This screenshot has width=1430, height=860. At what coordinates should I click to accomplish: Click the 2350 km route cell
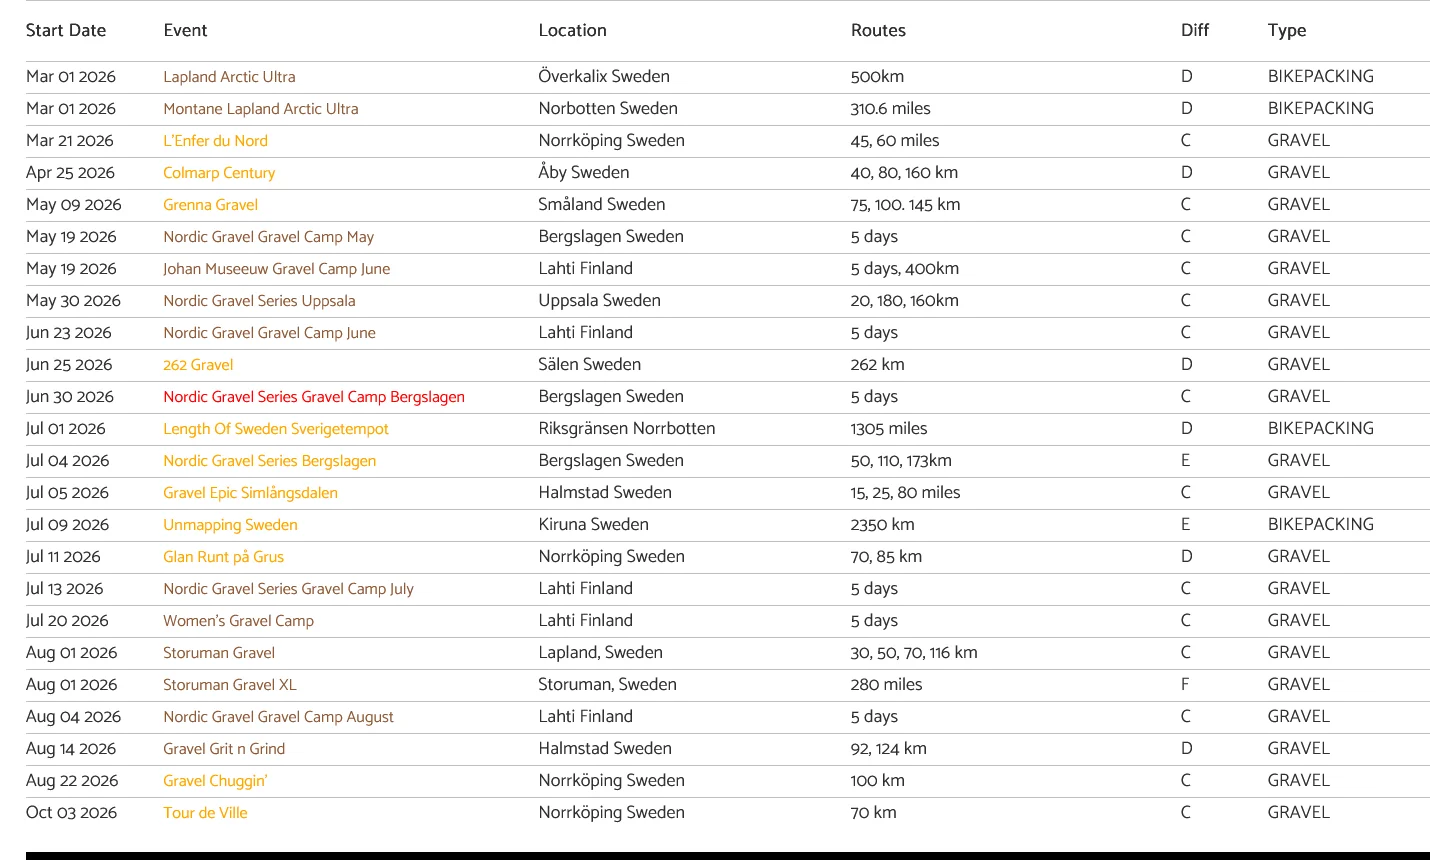[x=883, y=525]
